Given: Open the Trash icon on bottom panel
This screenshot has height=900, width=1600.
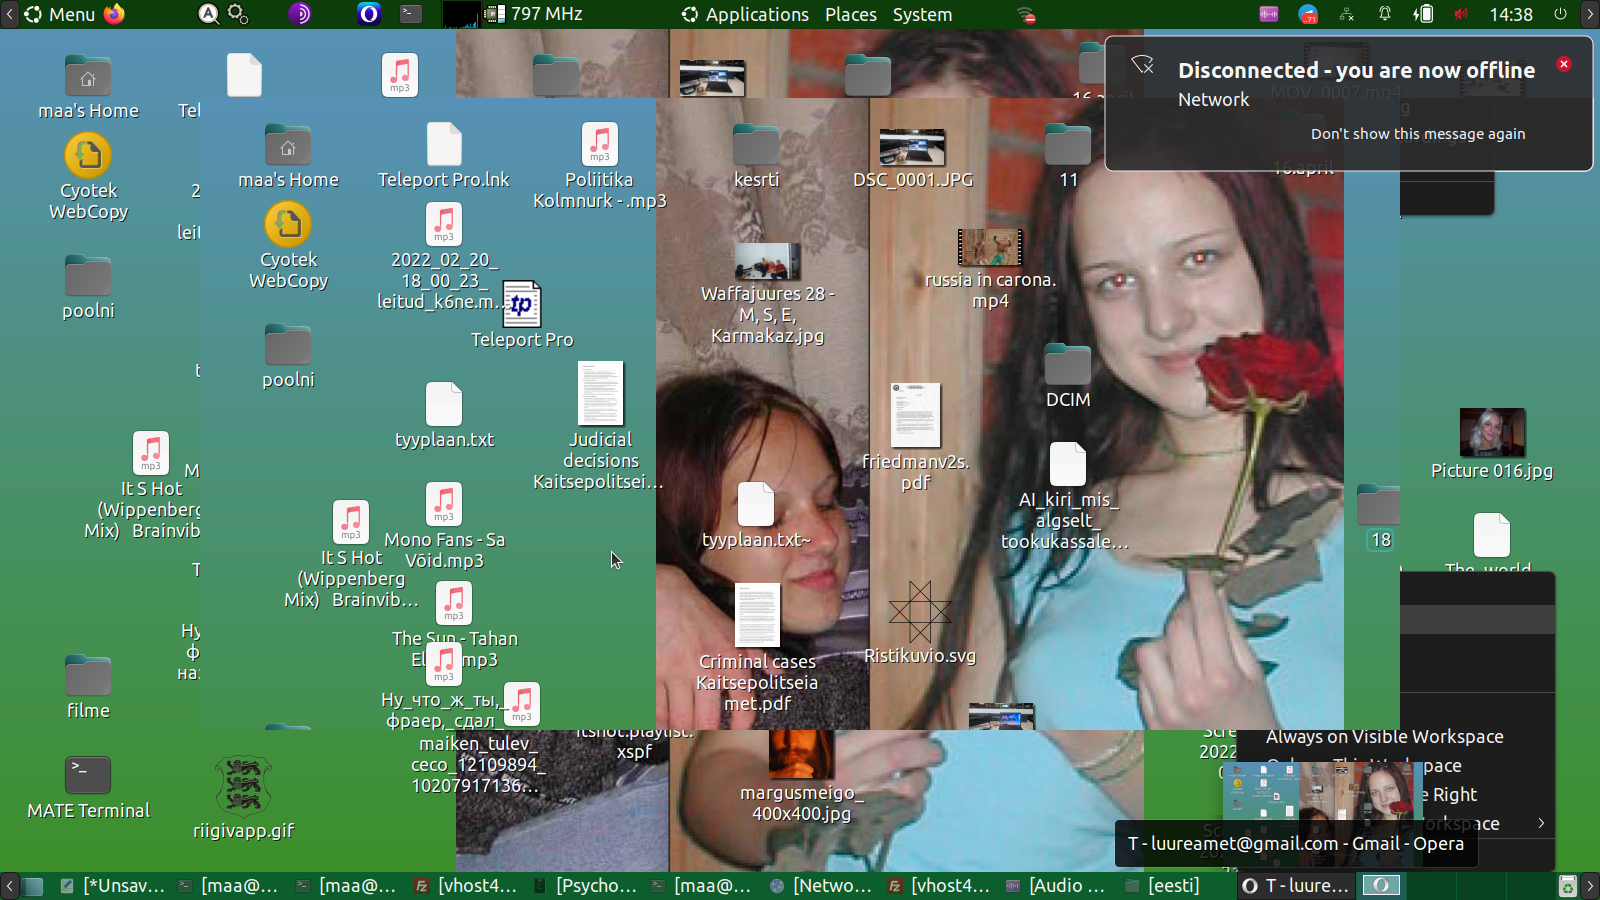Looking at the screenshot, I should click(1567, 886).
